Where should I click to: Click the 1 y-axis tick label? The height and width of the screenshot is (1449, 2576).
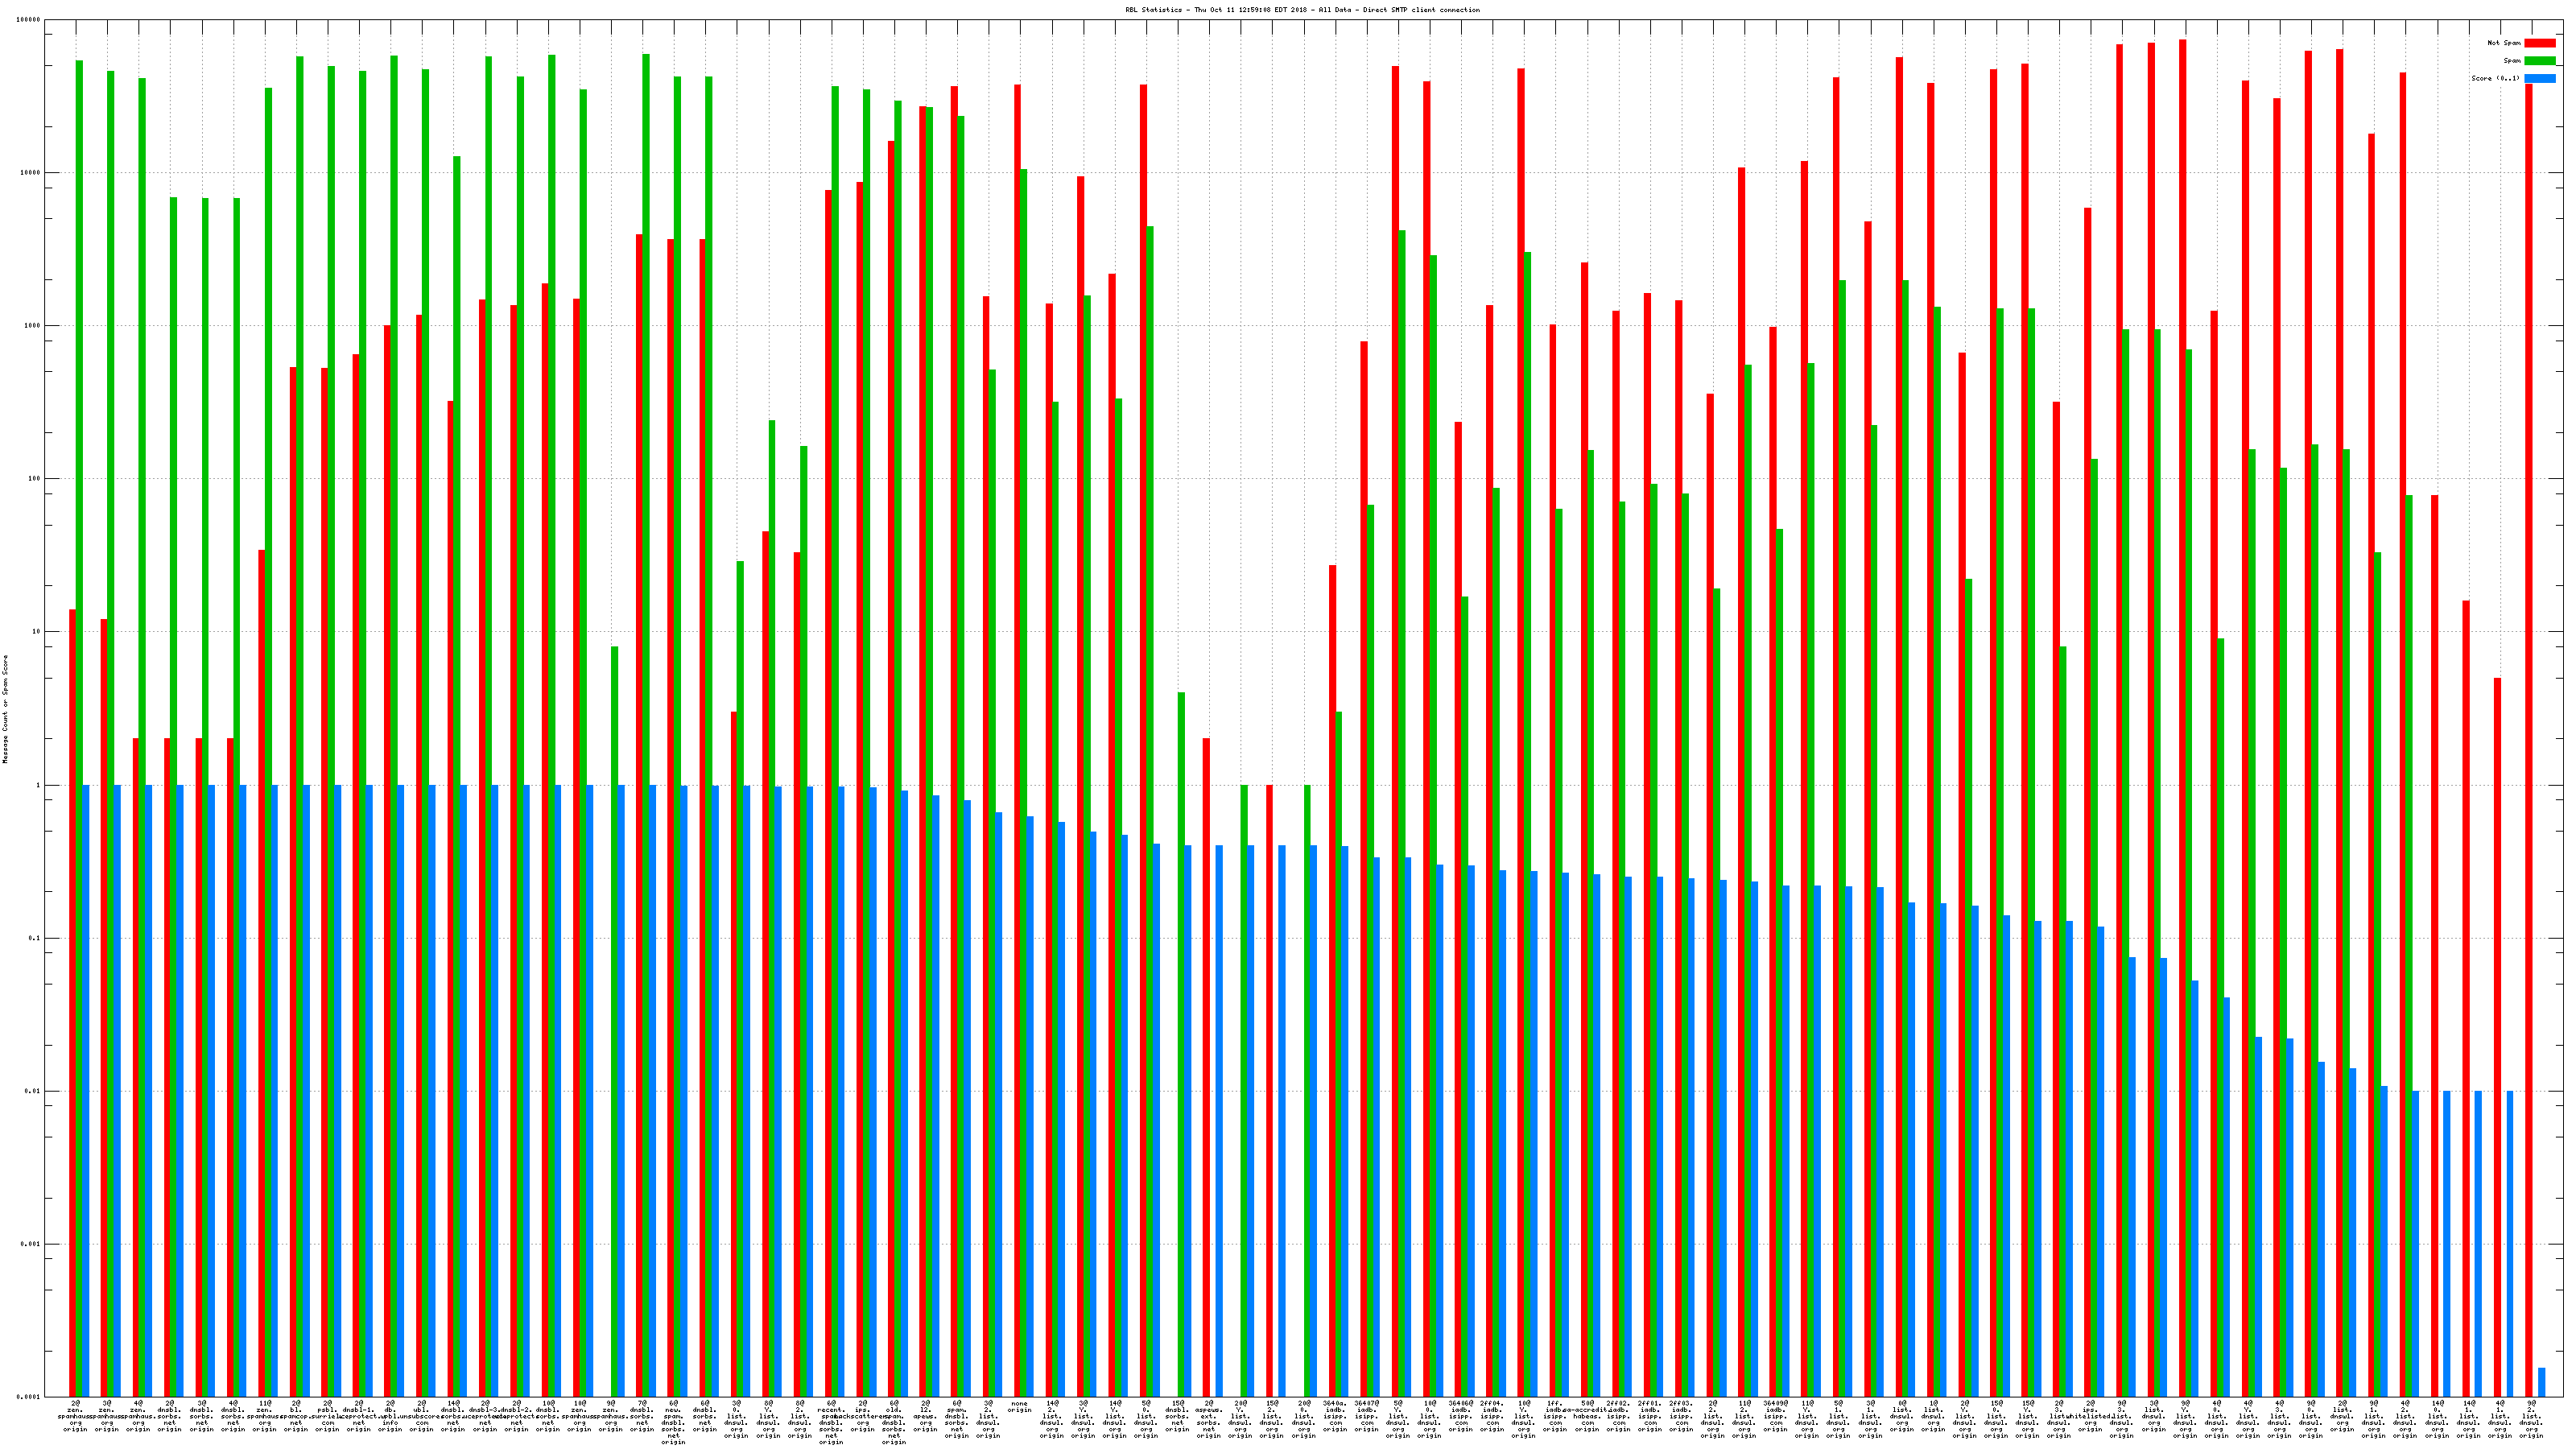36,785
